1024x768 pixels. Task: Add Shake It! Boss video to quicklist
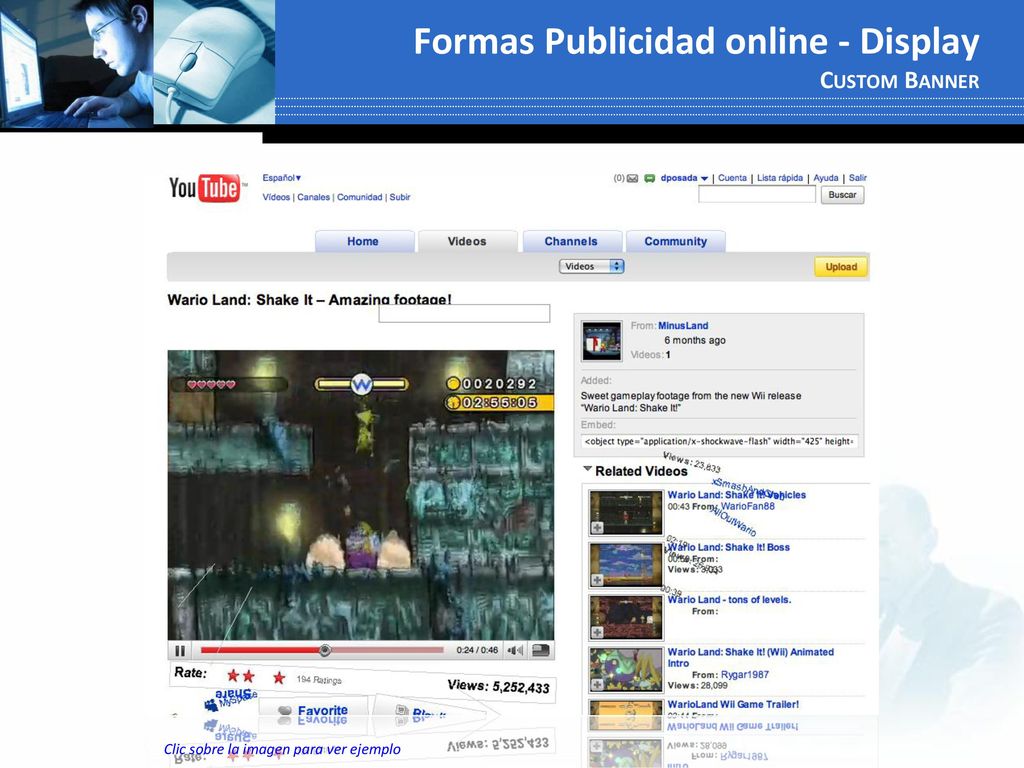(597, 579)
